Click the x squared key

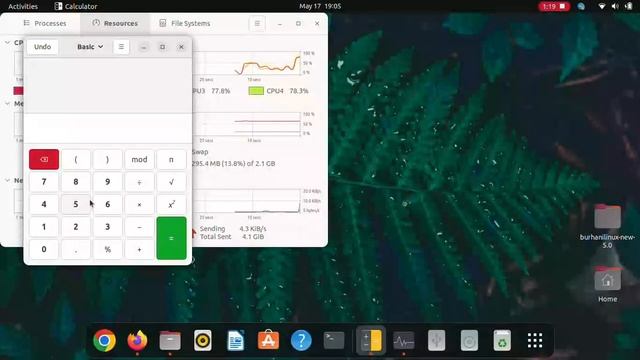tap(171, 204)
